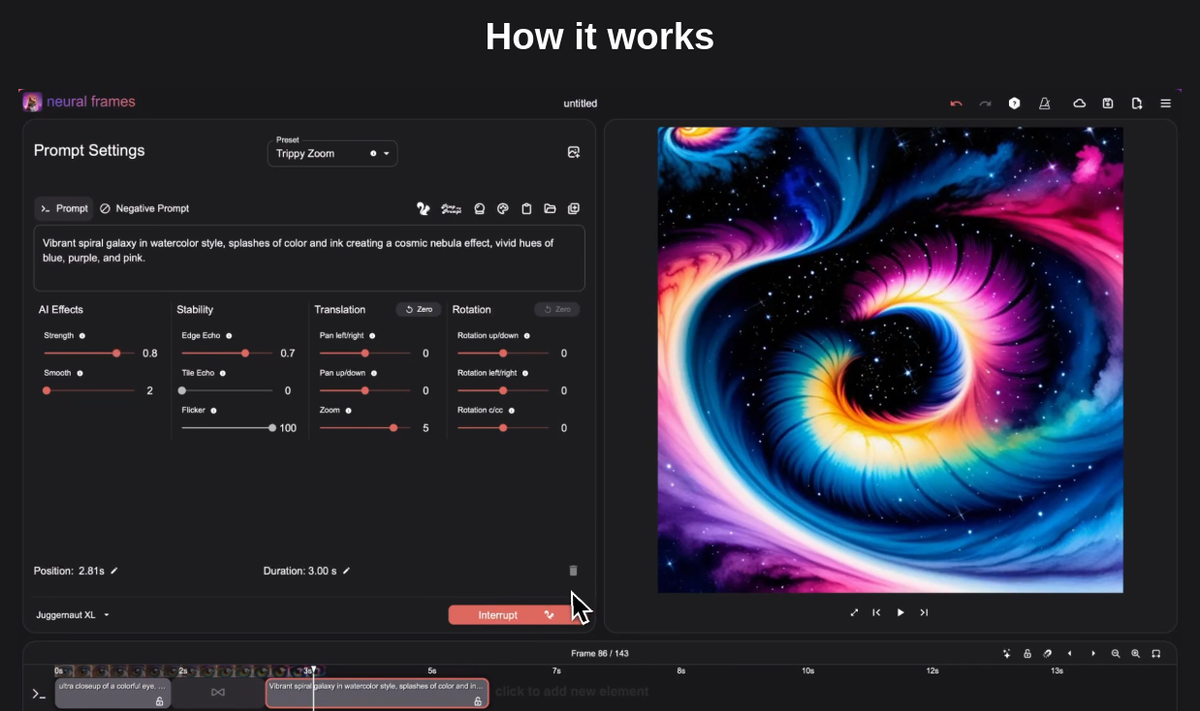Click the duplicate-with-plus icon in prompt toolbar
Image resolution: width=1200 pixels, height=711 pixels.
(573, 209)
